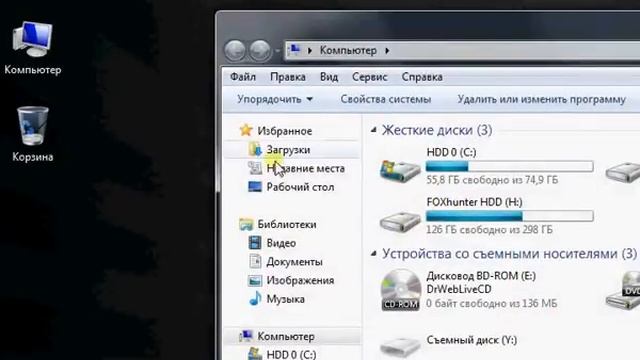Click the Библиотеки icon
The height and width of the screenshot is (360, 640).
[x=246, y=224]
